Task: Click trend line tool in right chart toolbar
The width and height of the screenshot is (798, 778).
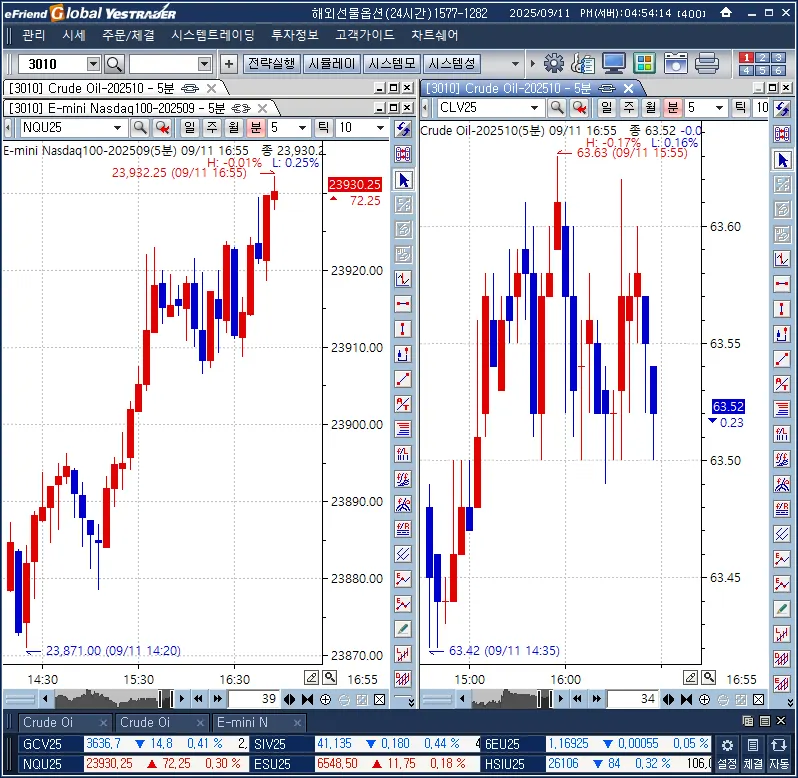Action: 782,359
